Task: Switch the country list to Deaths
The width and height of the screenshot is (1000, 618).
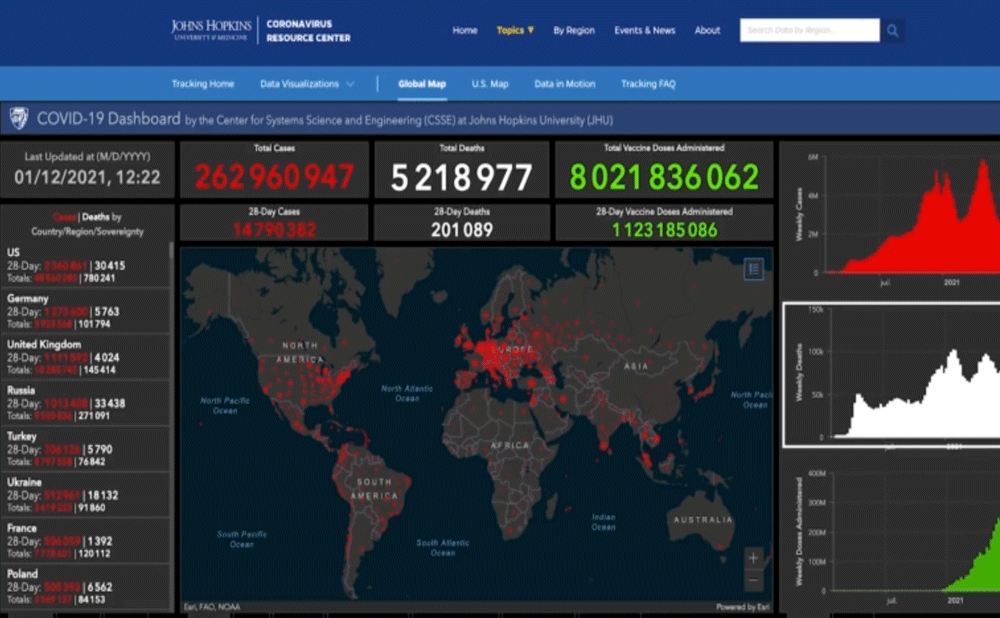Action: (95, 217)
